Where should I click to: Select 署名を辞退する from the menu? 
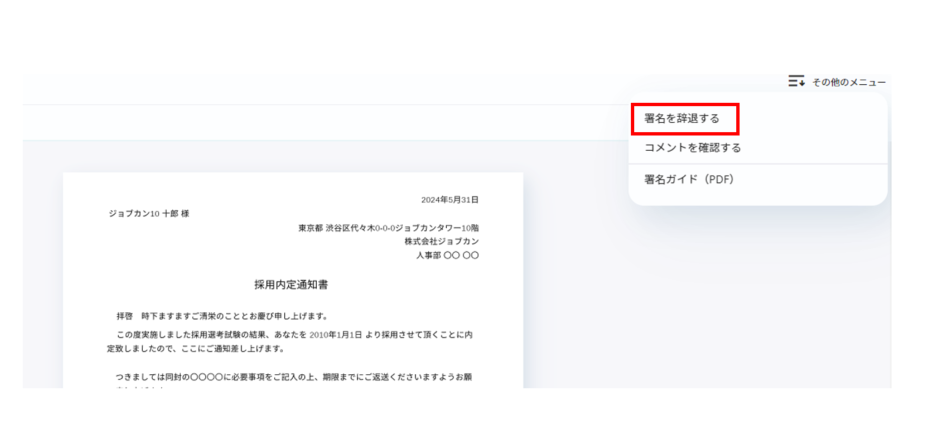pyautogui.click(x=682, y=119)
